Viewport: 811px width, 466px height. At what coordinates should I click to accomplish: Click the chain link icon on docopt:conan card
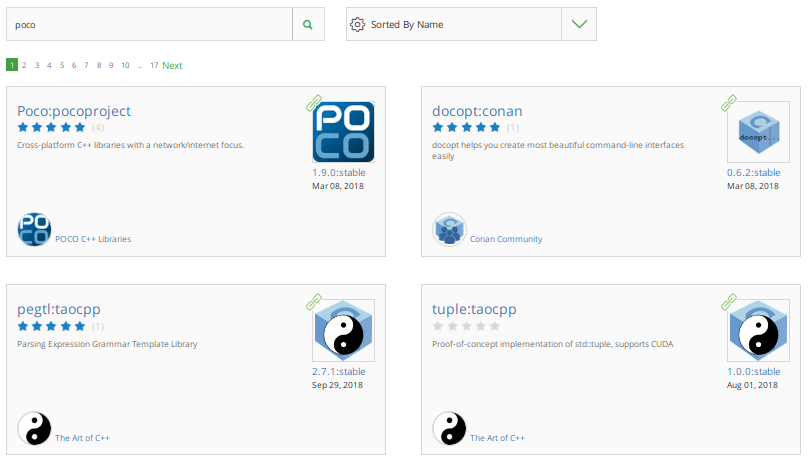(729, 103)
